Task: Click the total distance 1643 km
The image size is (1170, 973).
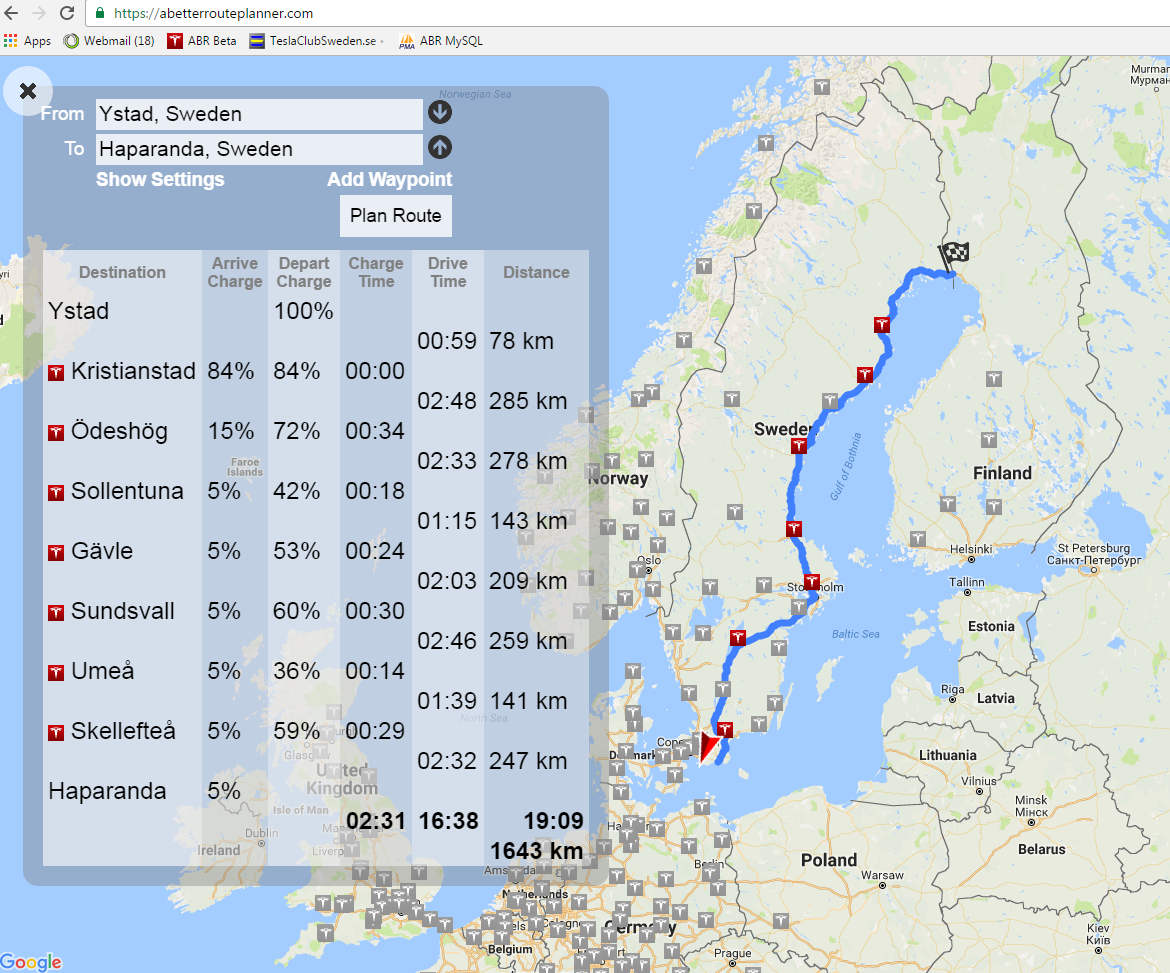Action: (536, 851)
